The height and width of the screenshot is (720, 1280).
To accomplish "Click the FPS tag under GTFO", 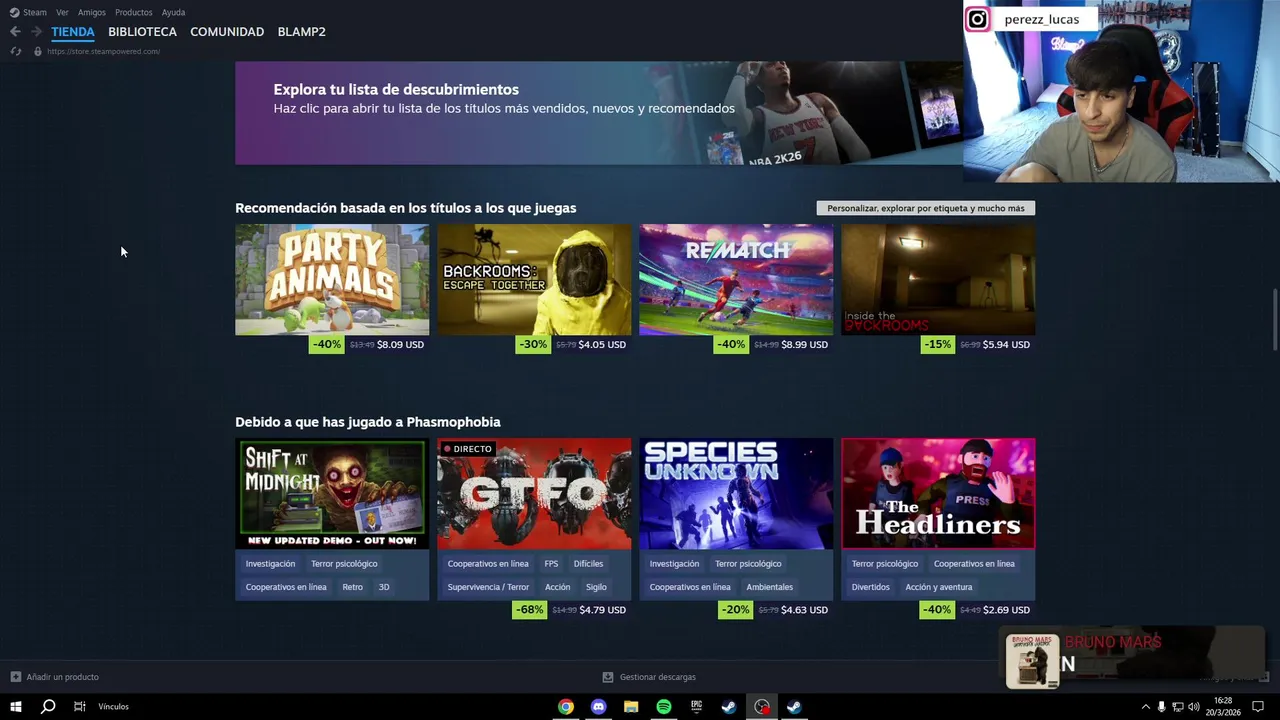I will pos(551,563).
